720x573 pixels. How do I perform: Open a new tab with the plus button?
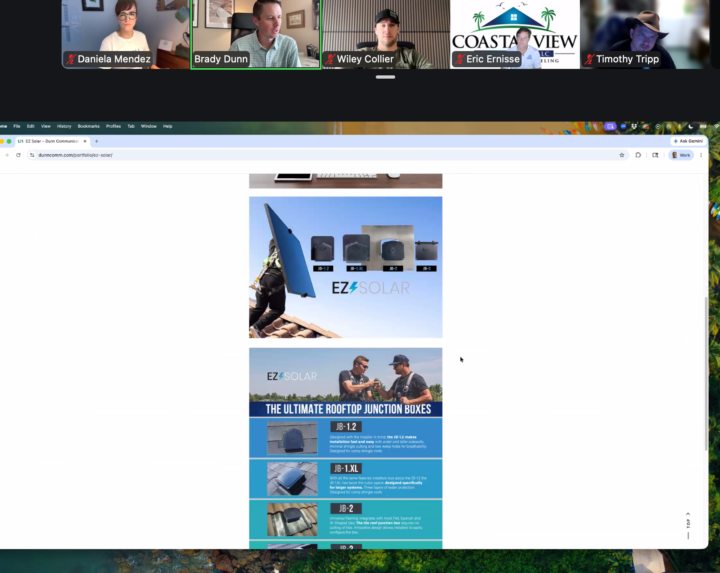96,141
